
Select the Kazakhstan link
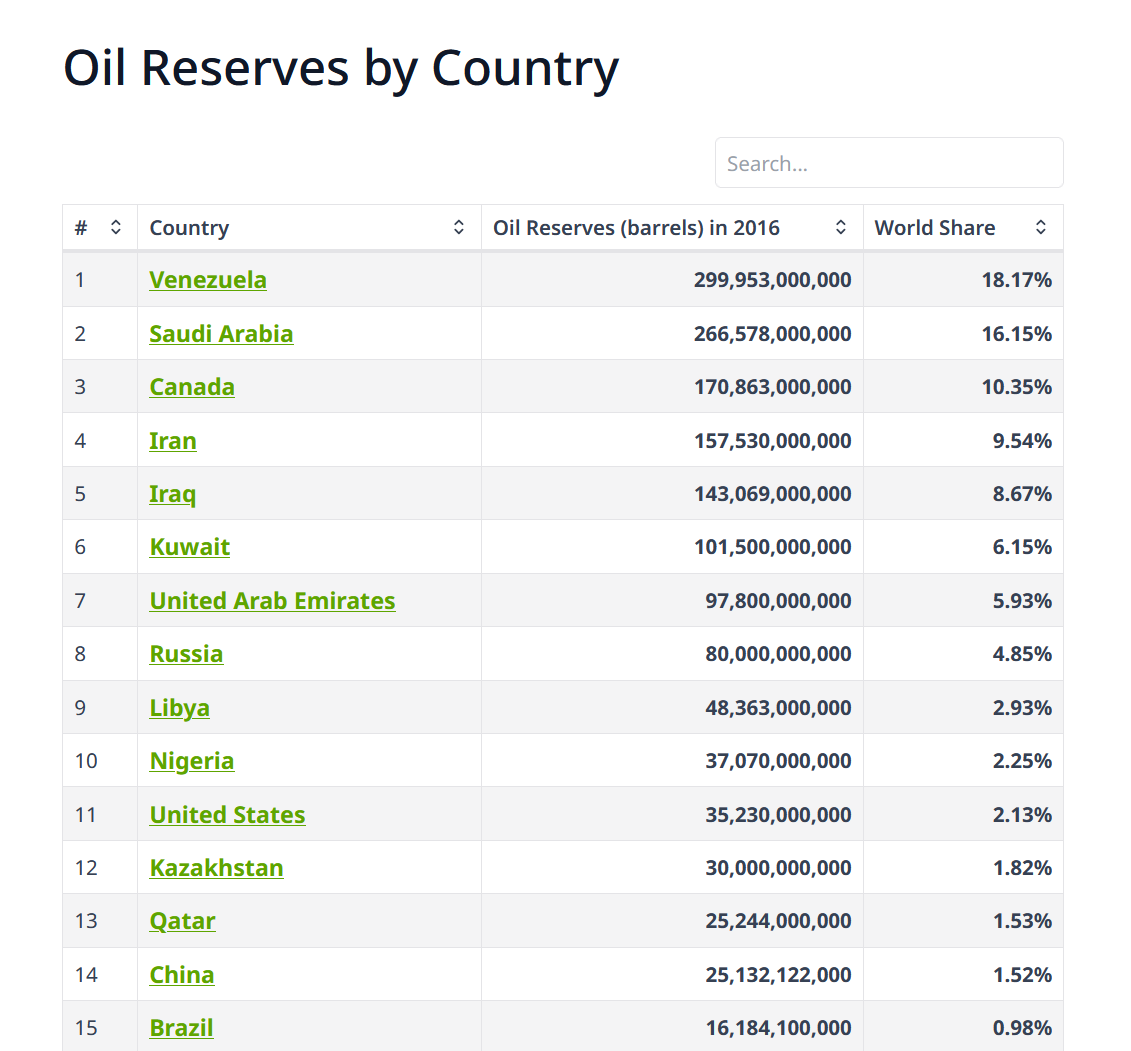point(216,868)
